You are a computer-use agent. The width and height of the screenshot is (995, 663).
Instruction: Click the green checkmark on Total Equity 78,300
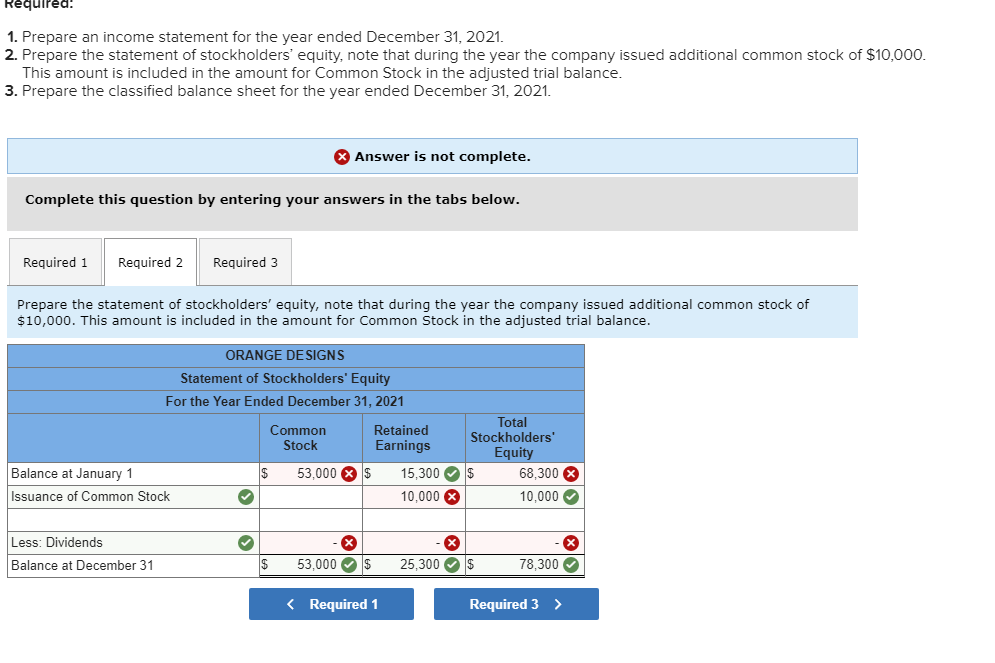click(x=570, y=564)
